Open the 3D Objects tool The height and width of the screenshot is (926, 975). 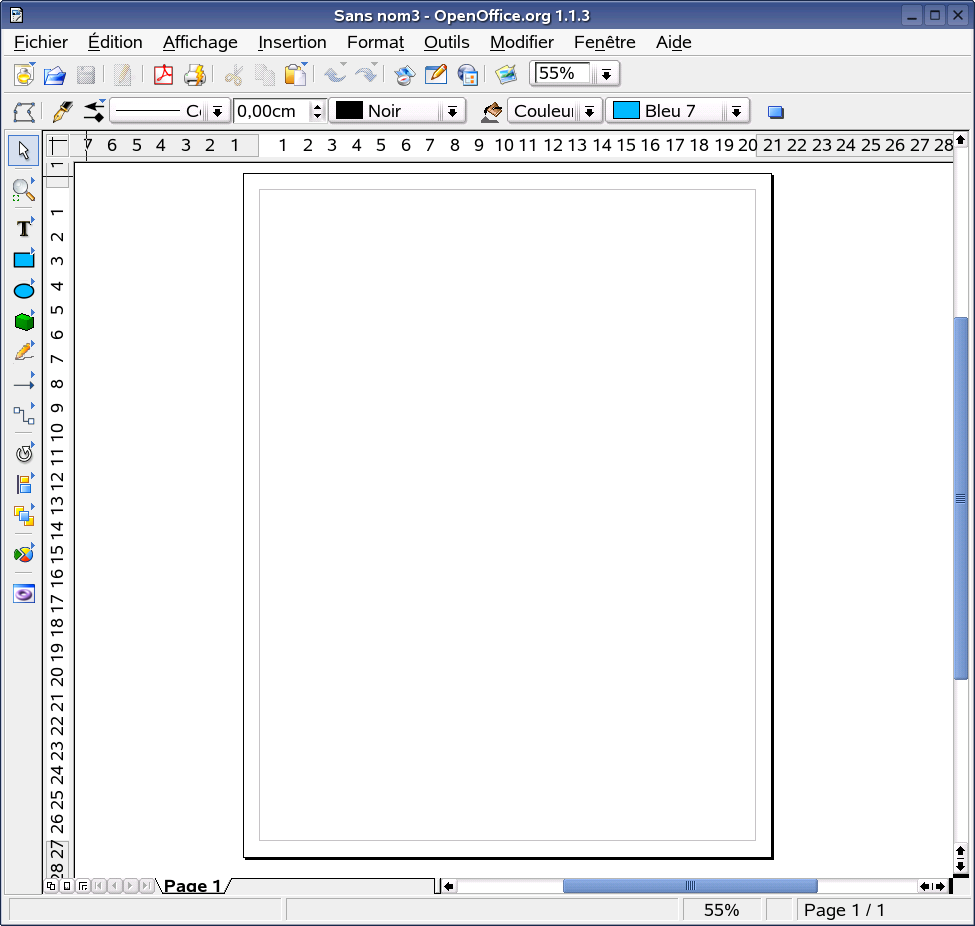(22, 321)
